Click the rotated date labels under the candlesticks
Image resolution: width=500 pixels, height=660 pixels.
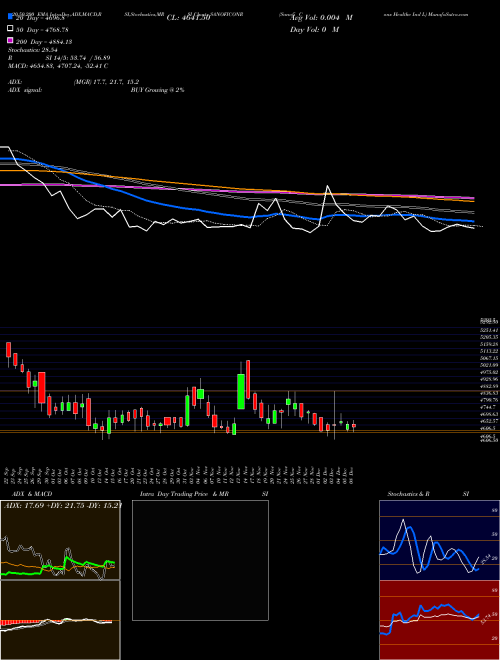179,475
